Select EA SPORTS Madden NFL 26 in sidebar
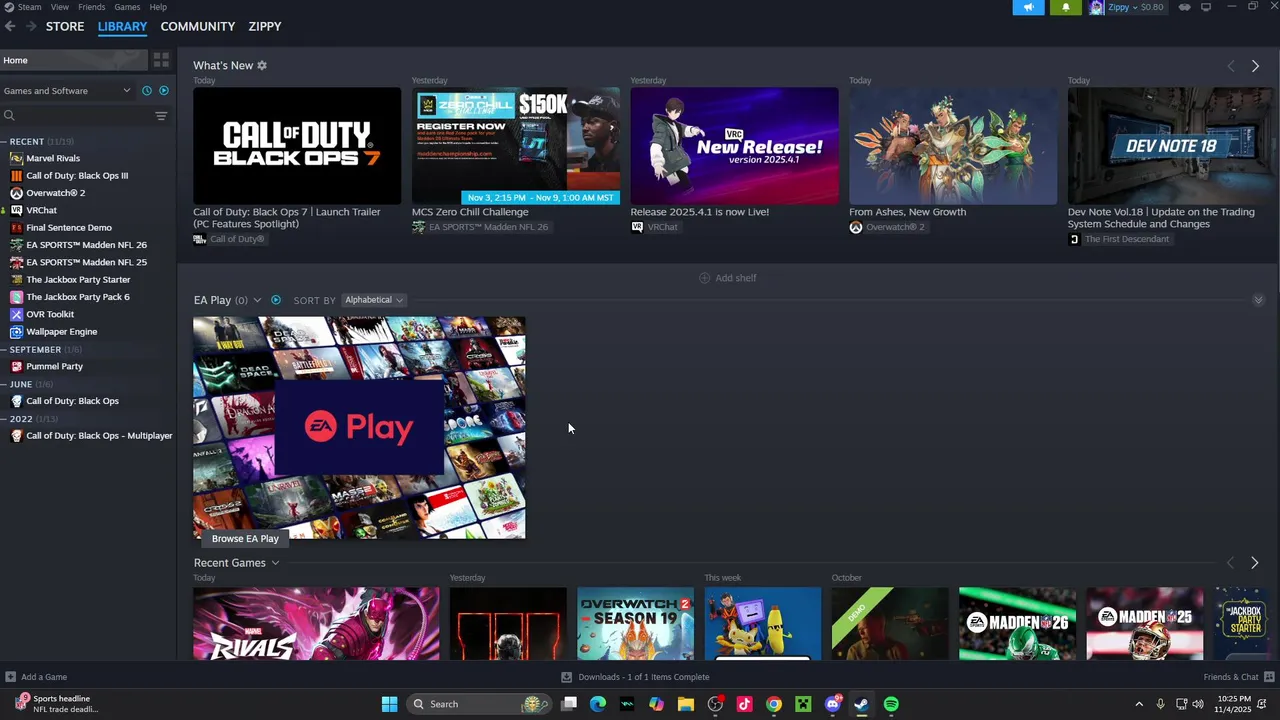This screenshot has width=1280, height=720. tap(88, 245)
